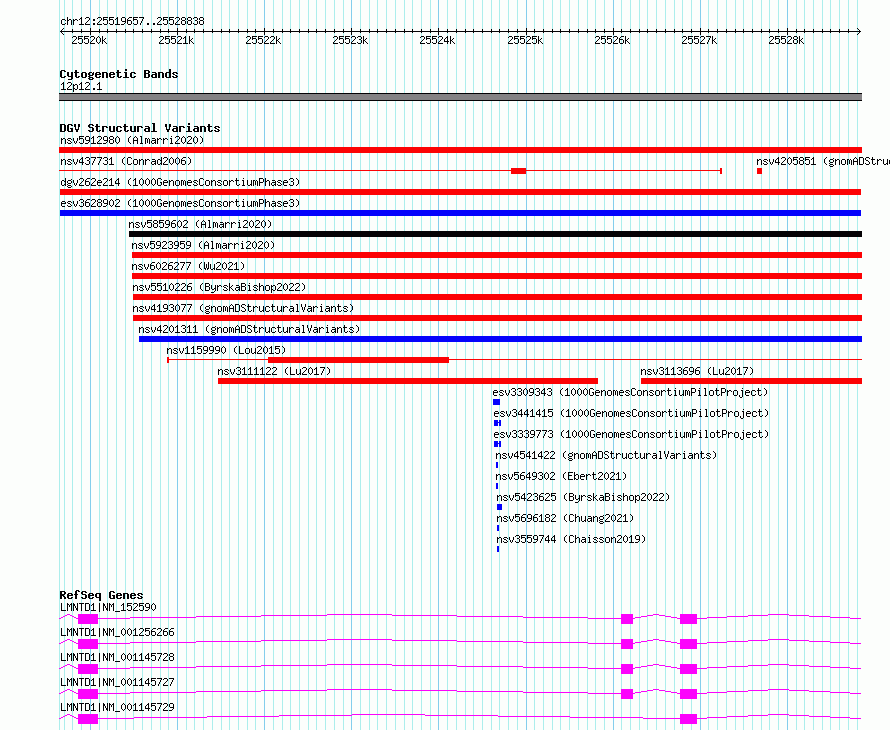Click the first magenta exon of LMNTD1|NM_001145727
The height and width of the screenshot is (730, 890).
[88, 694]
